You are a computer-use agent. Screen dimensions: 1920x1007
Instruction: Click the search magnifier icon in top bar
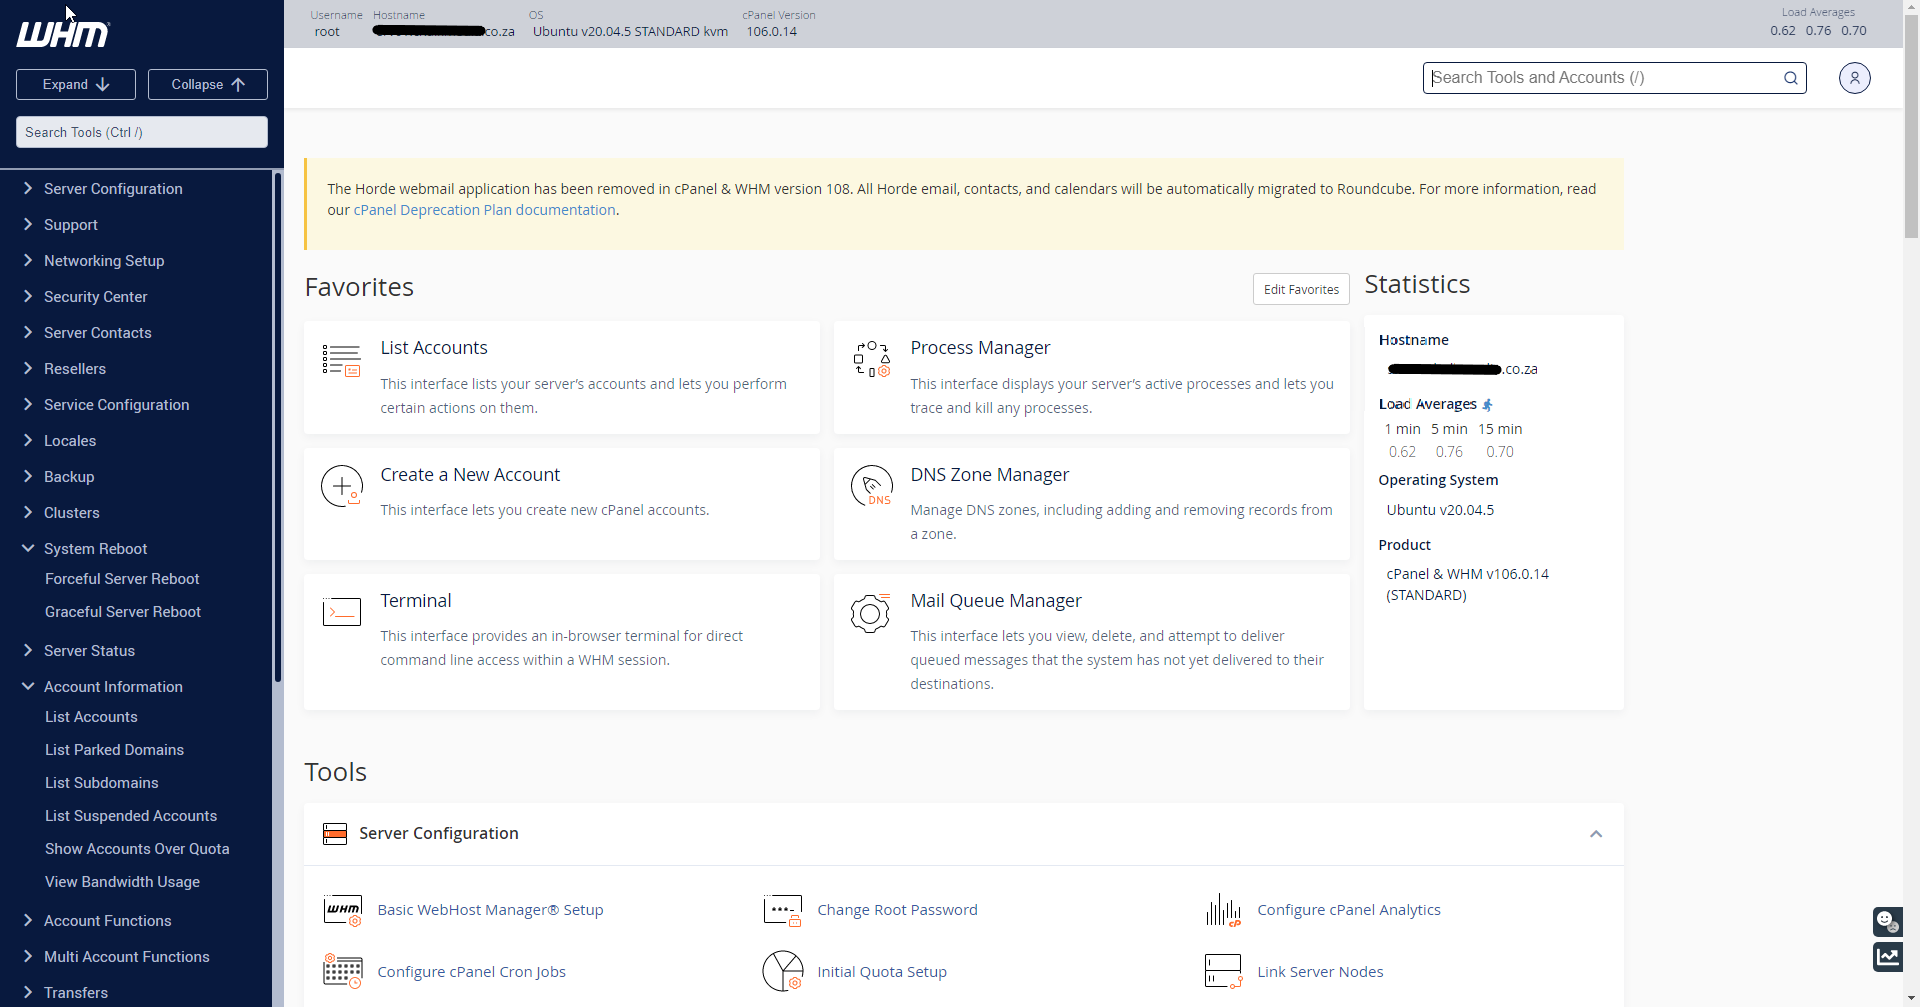pyautogui.click(x=1791, y=78)
